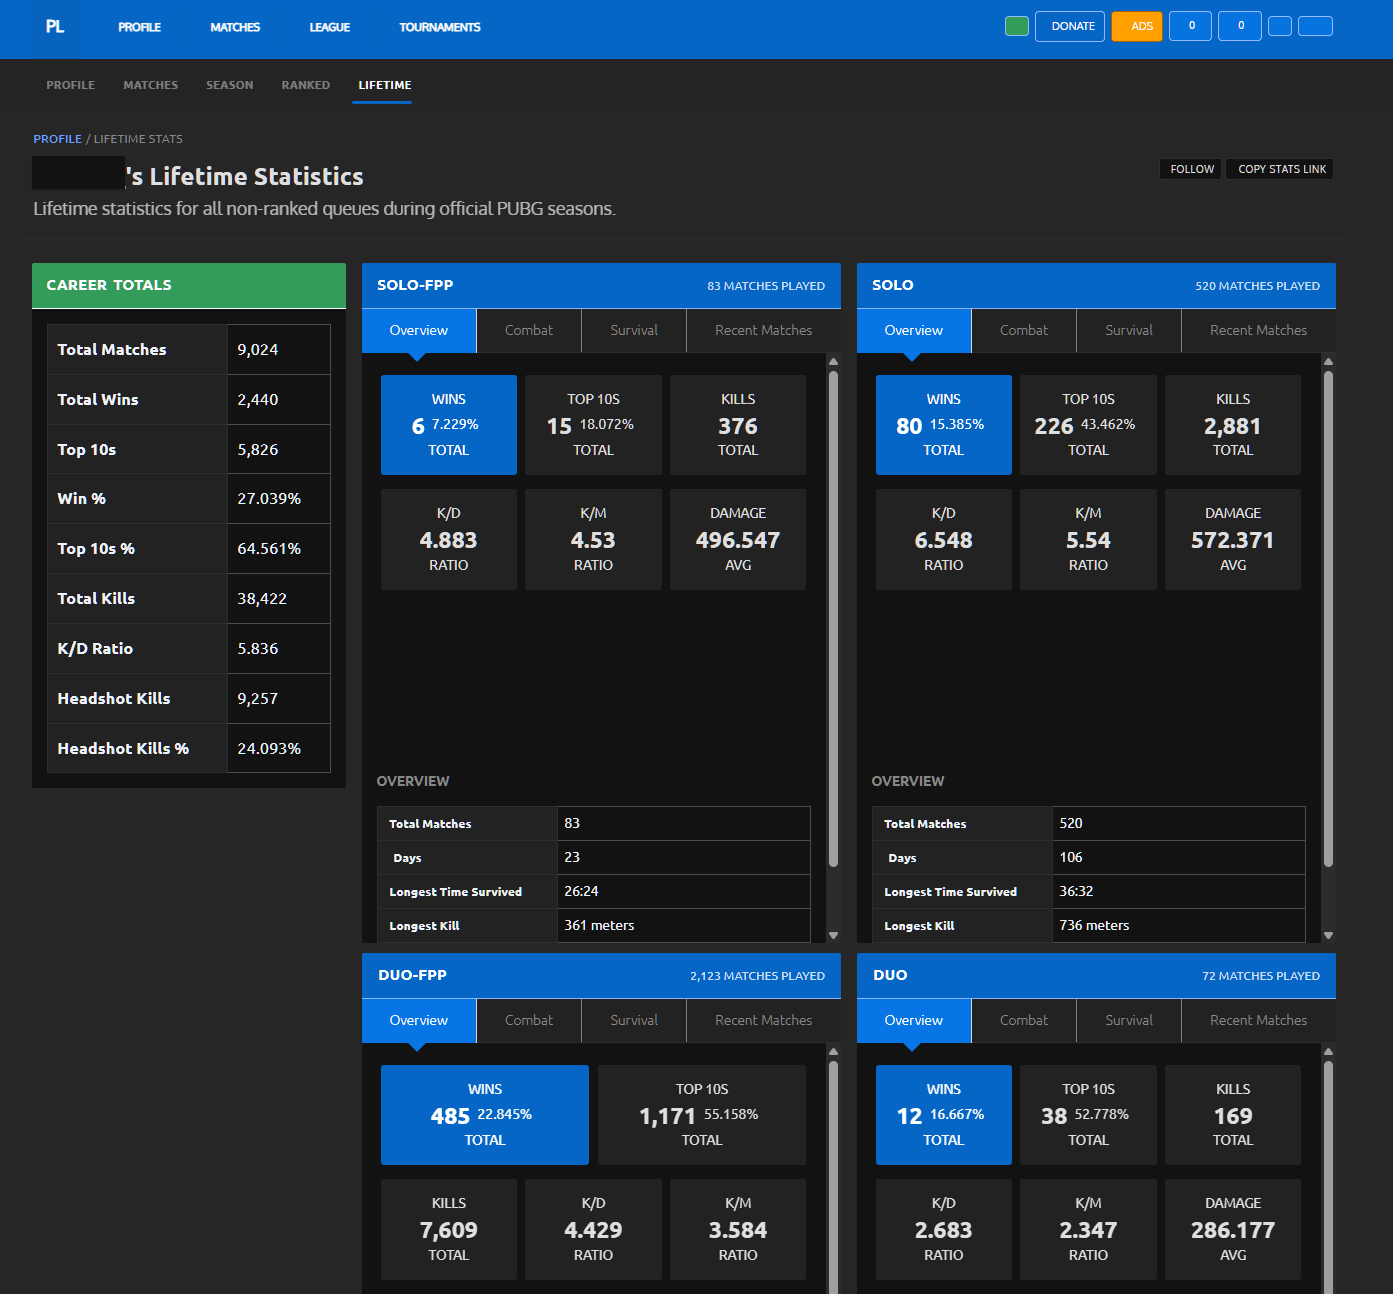The height and width of the screenshot is (1294, 1393).
Task: Click the DUO-FPP KILLS 7,609 card
Action: (x=449, y=1229)
